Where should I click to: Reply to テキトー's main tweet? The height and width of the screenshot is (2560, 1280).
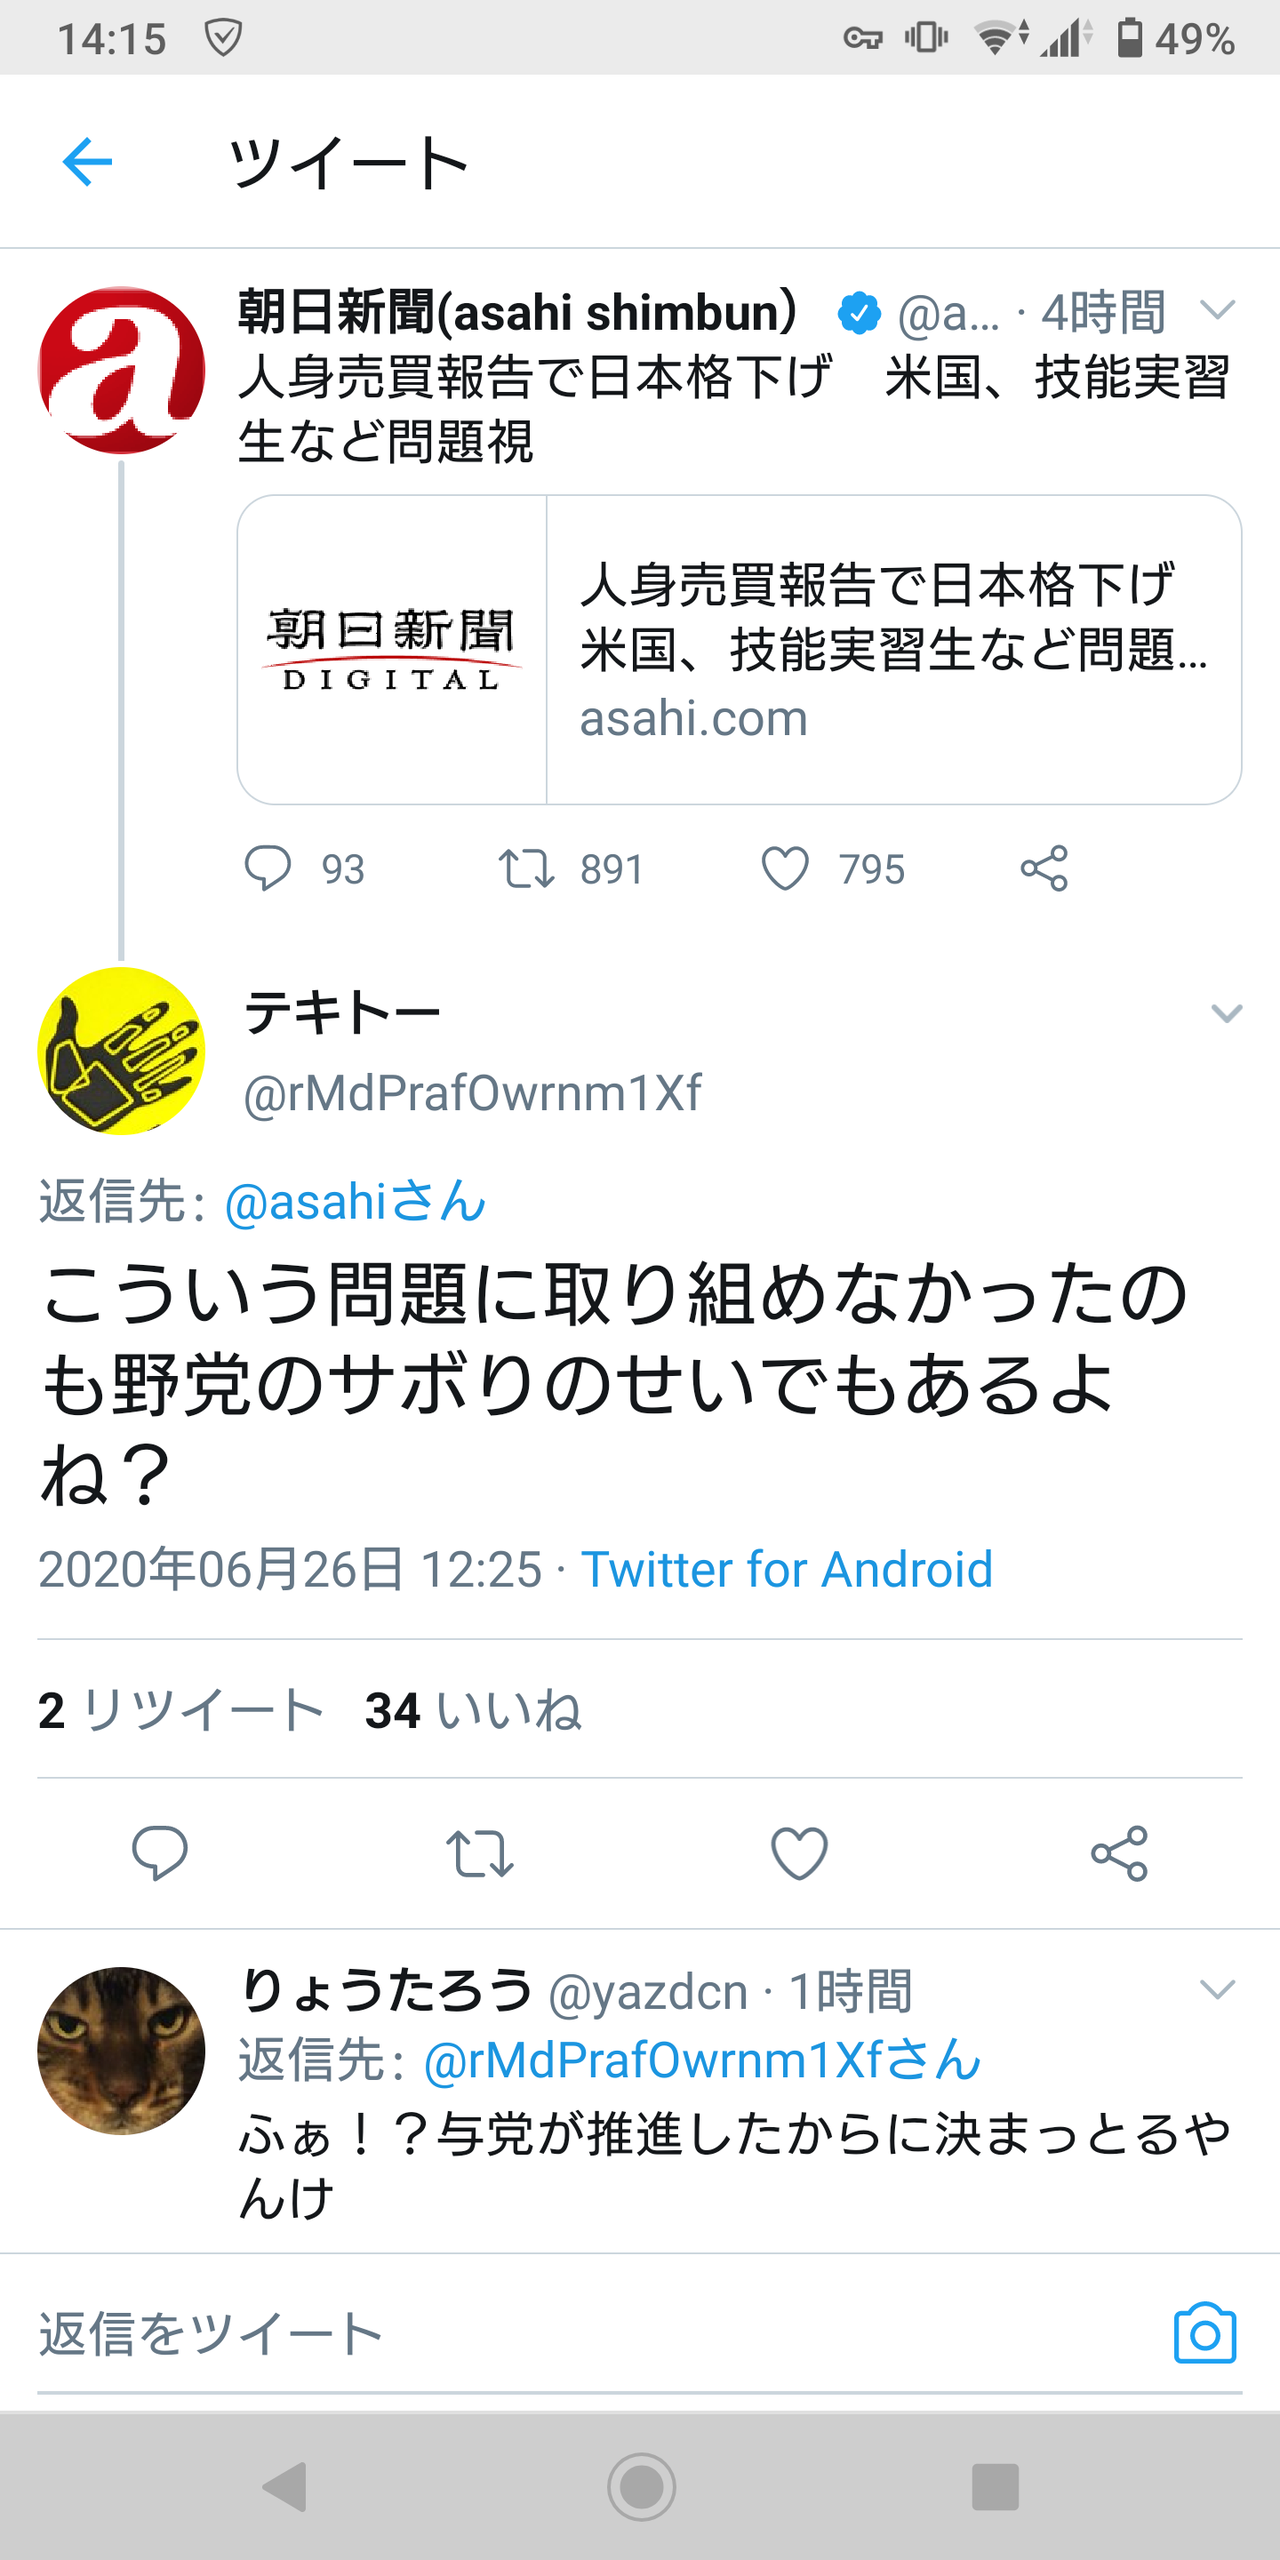pos(160,1853)
